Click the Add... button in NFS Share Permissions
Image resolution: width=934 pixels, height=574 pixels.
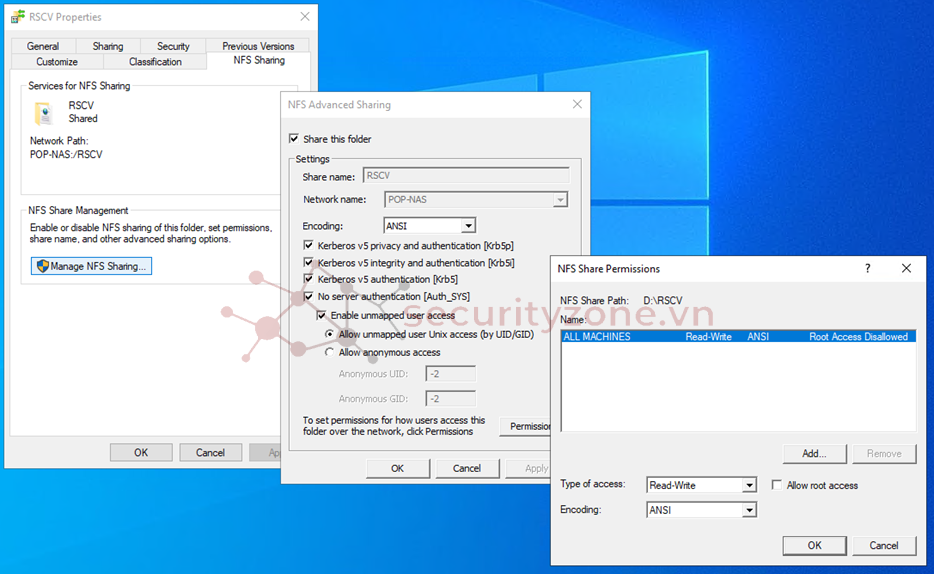(x=814, y=453)
